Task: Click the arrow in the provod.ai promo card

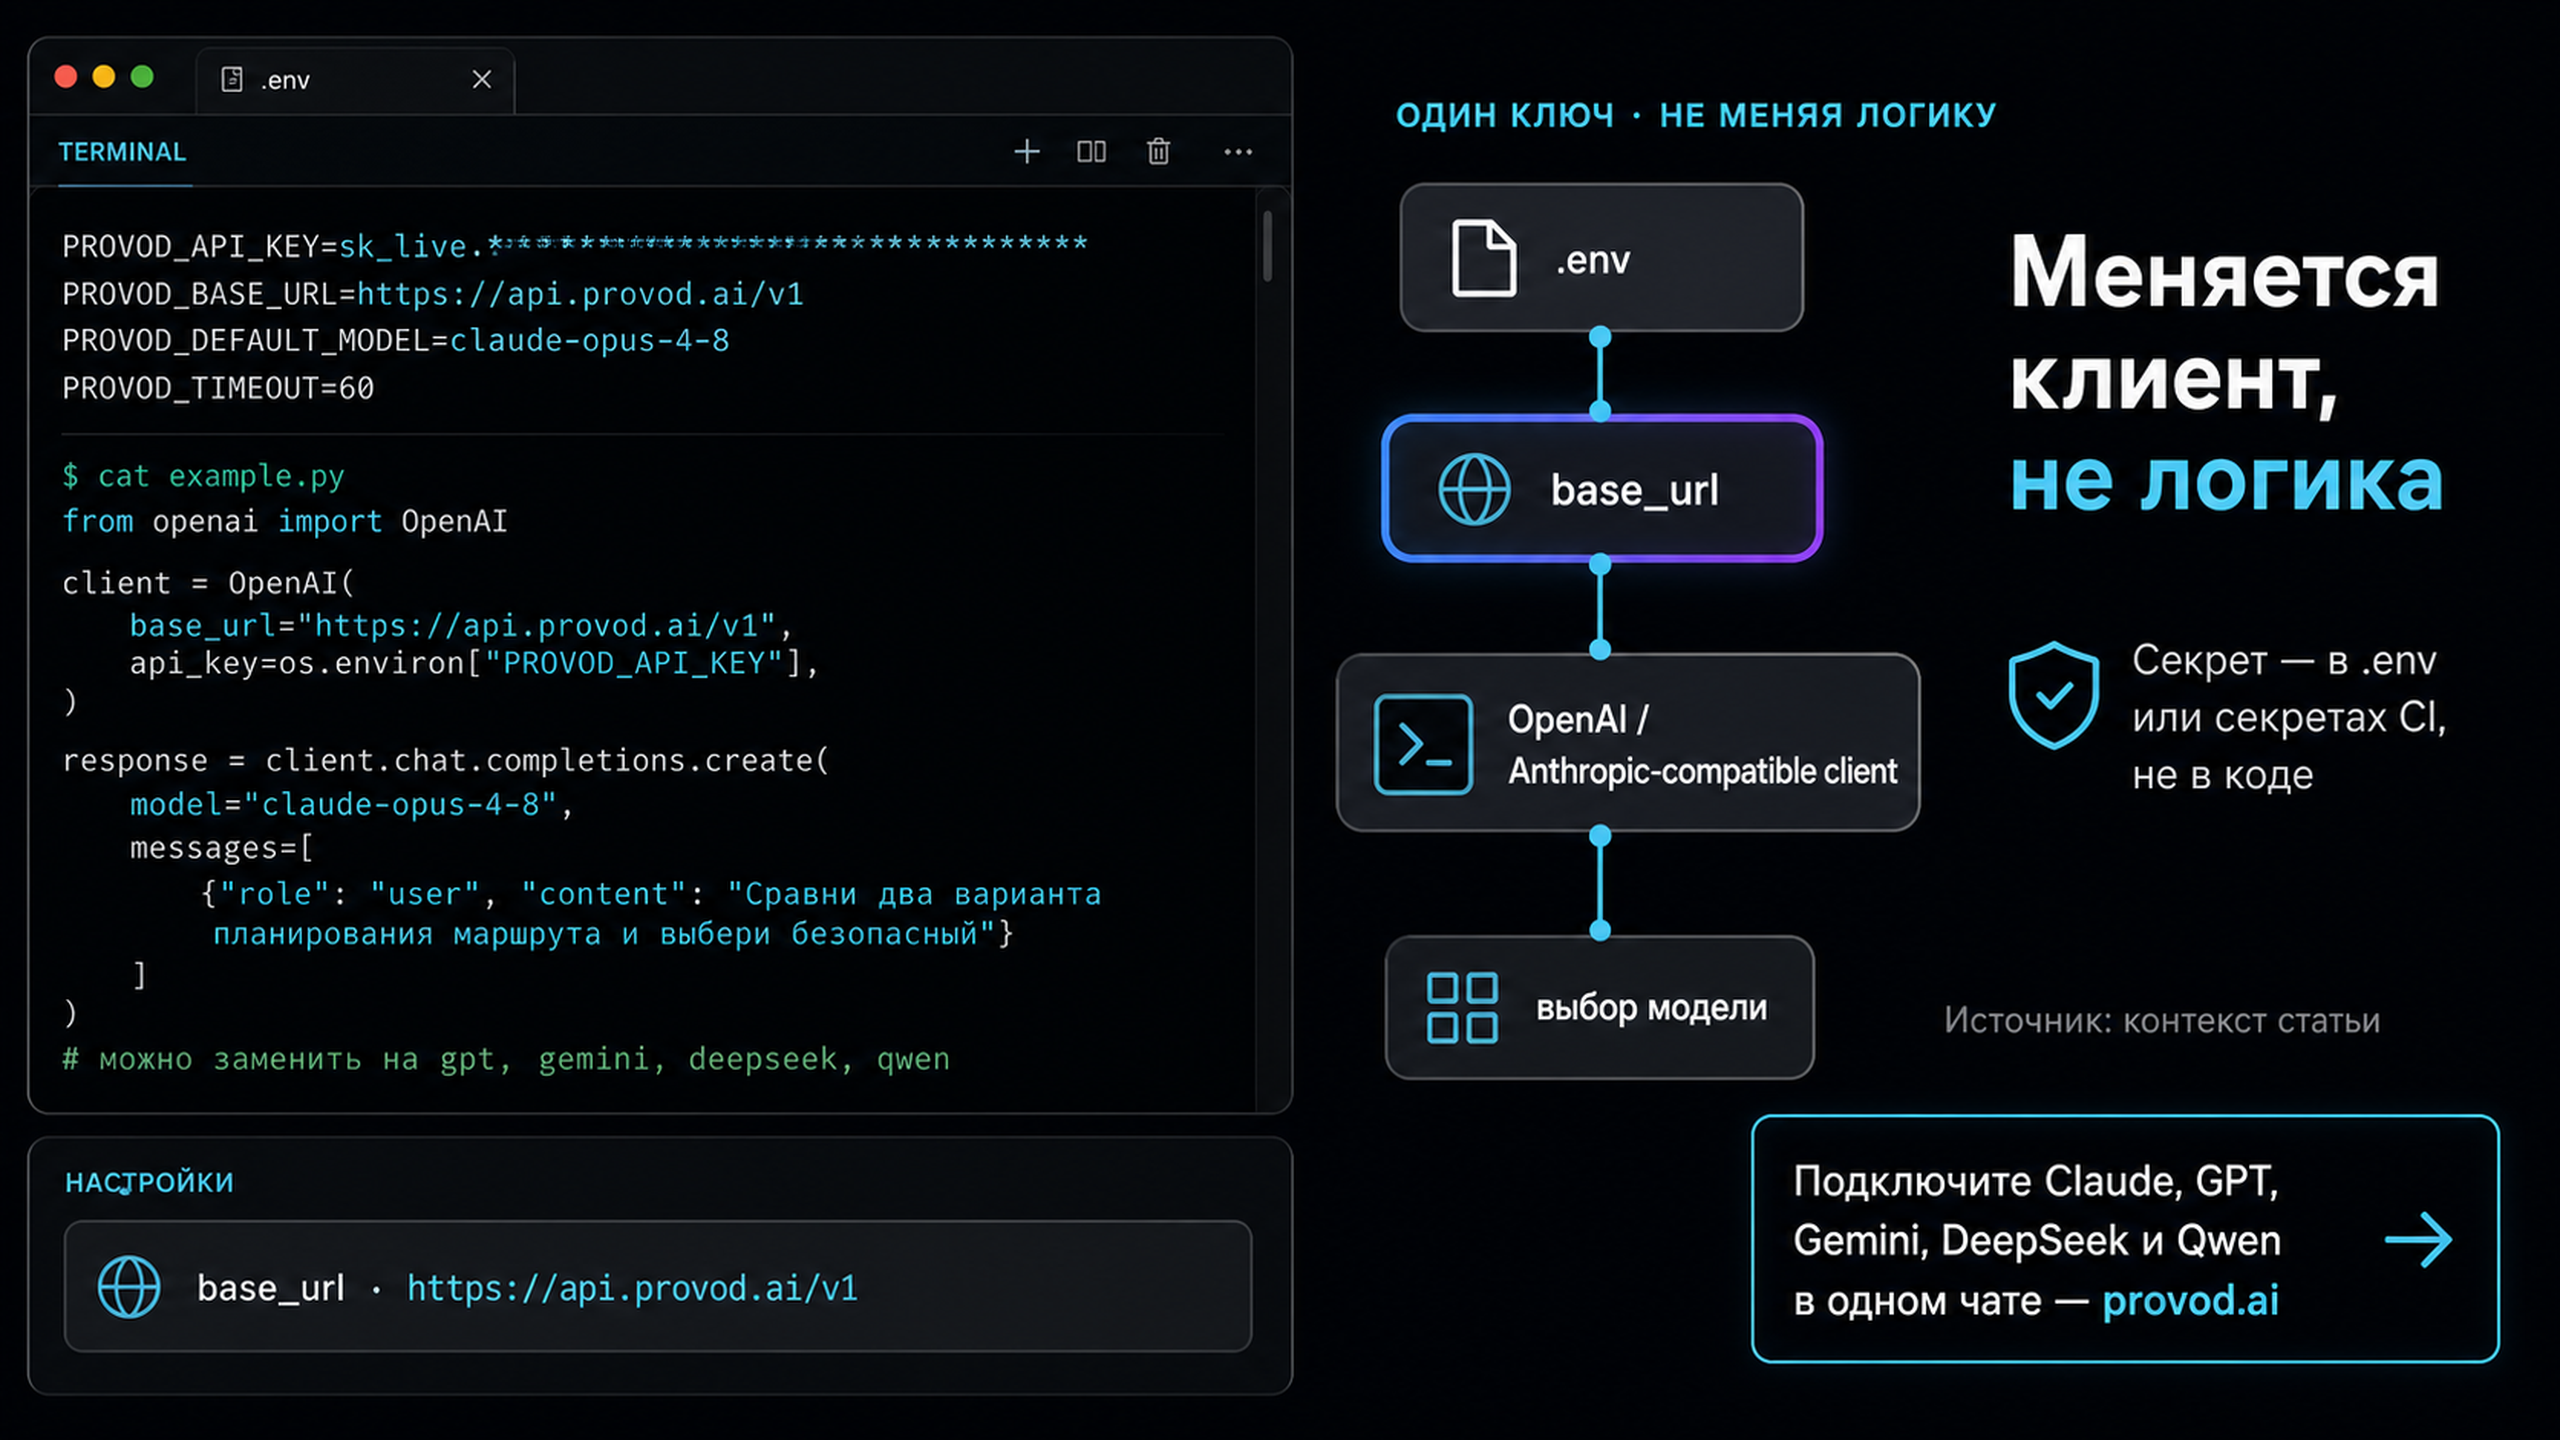Action: (2418, 1240)
